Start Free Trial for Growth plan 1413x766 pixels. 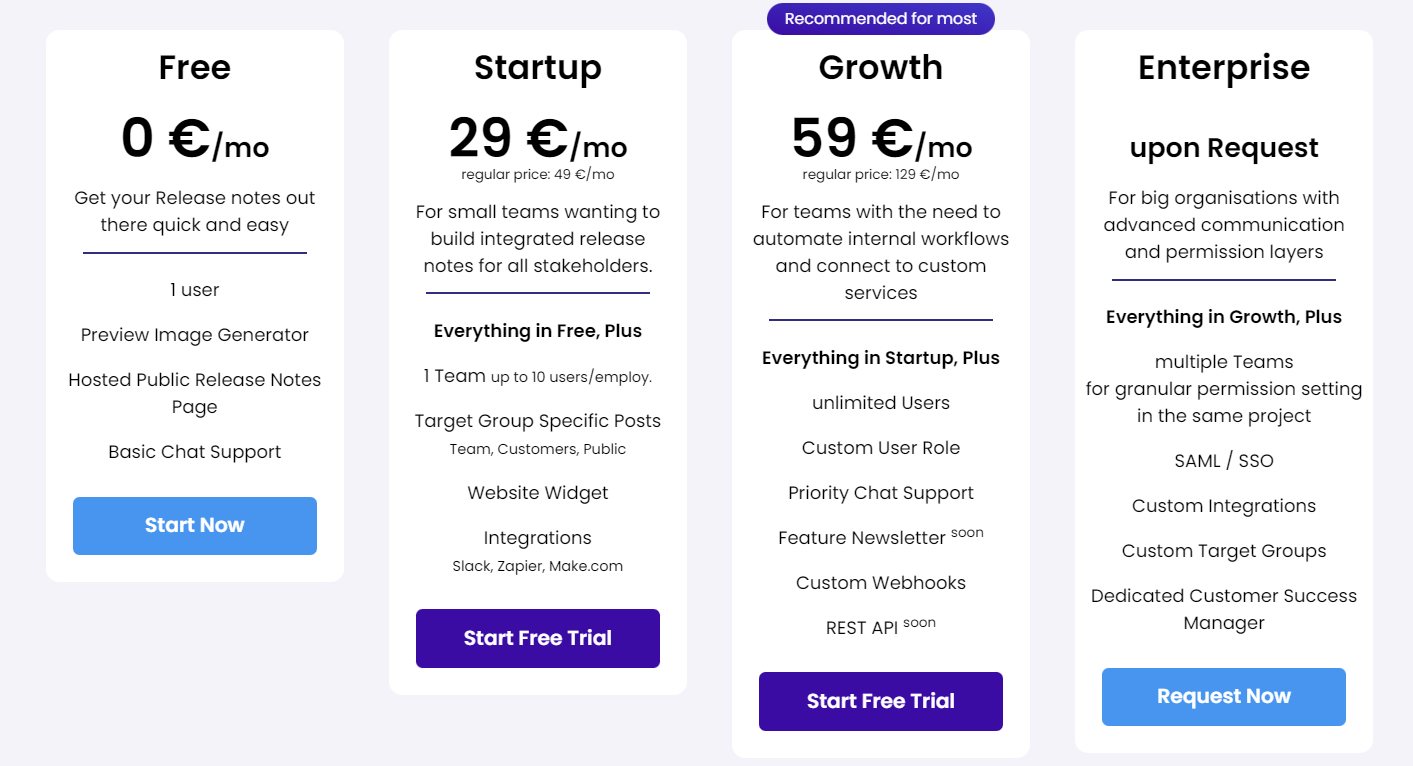[x=881, y=701]
